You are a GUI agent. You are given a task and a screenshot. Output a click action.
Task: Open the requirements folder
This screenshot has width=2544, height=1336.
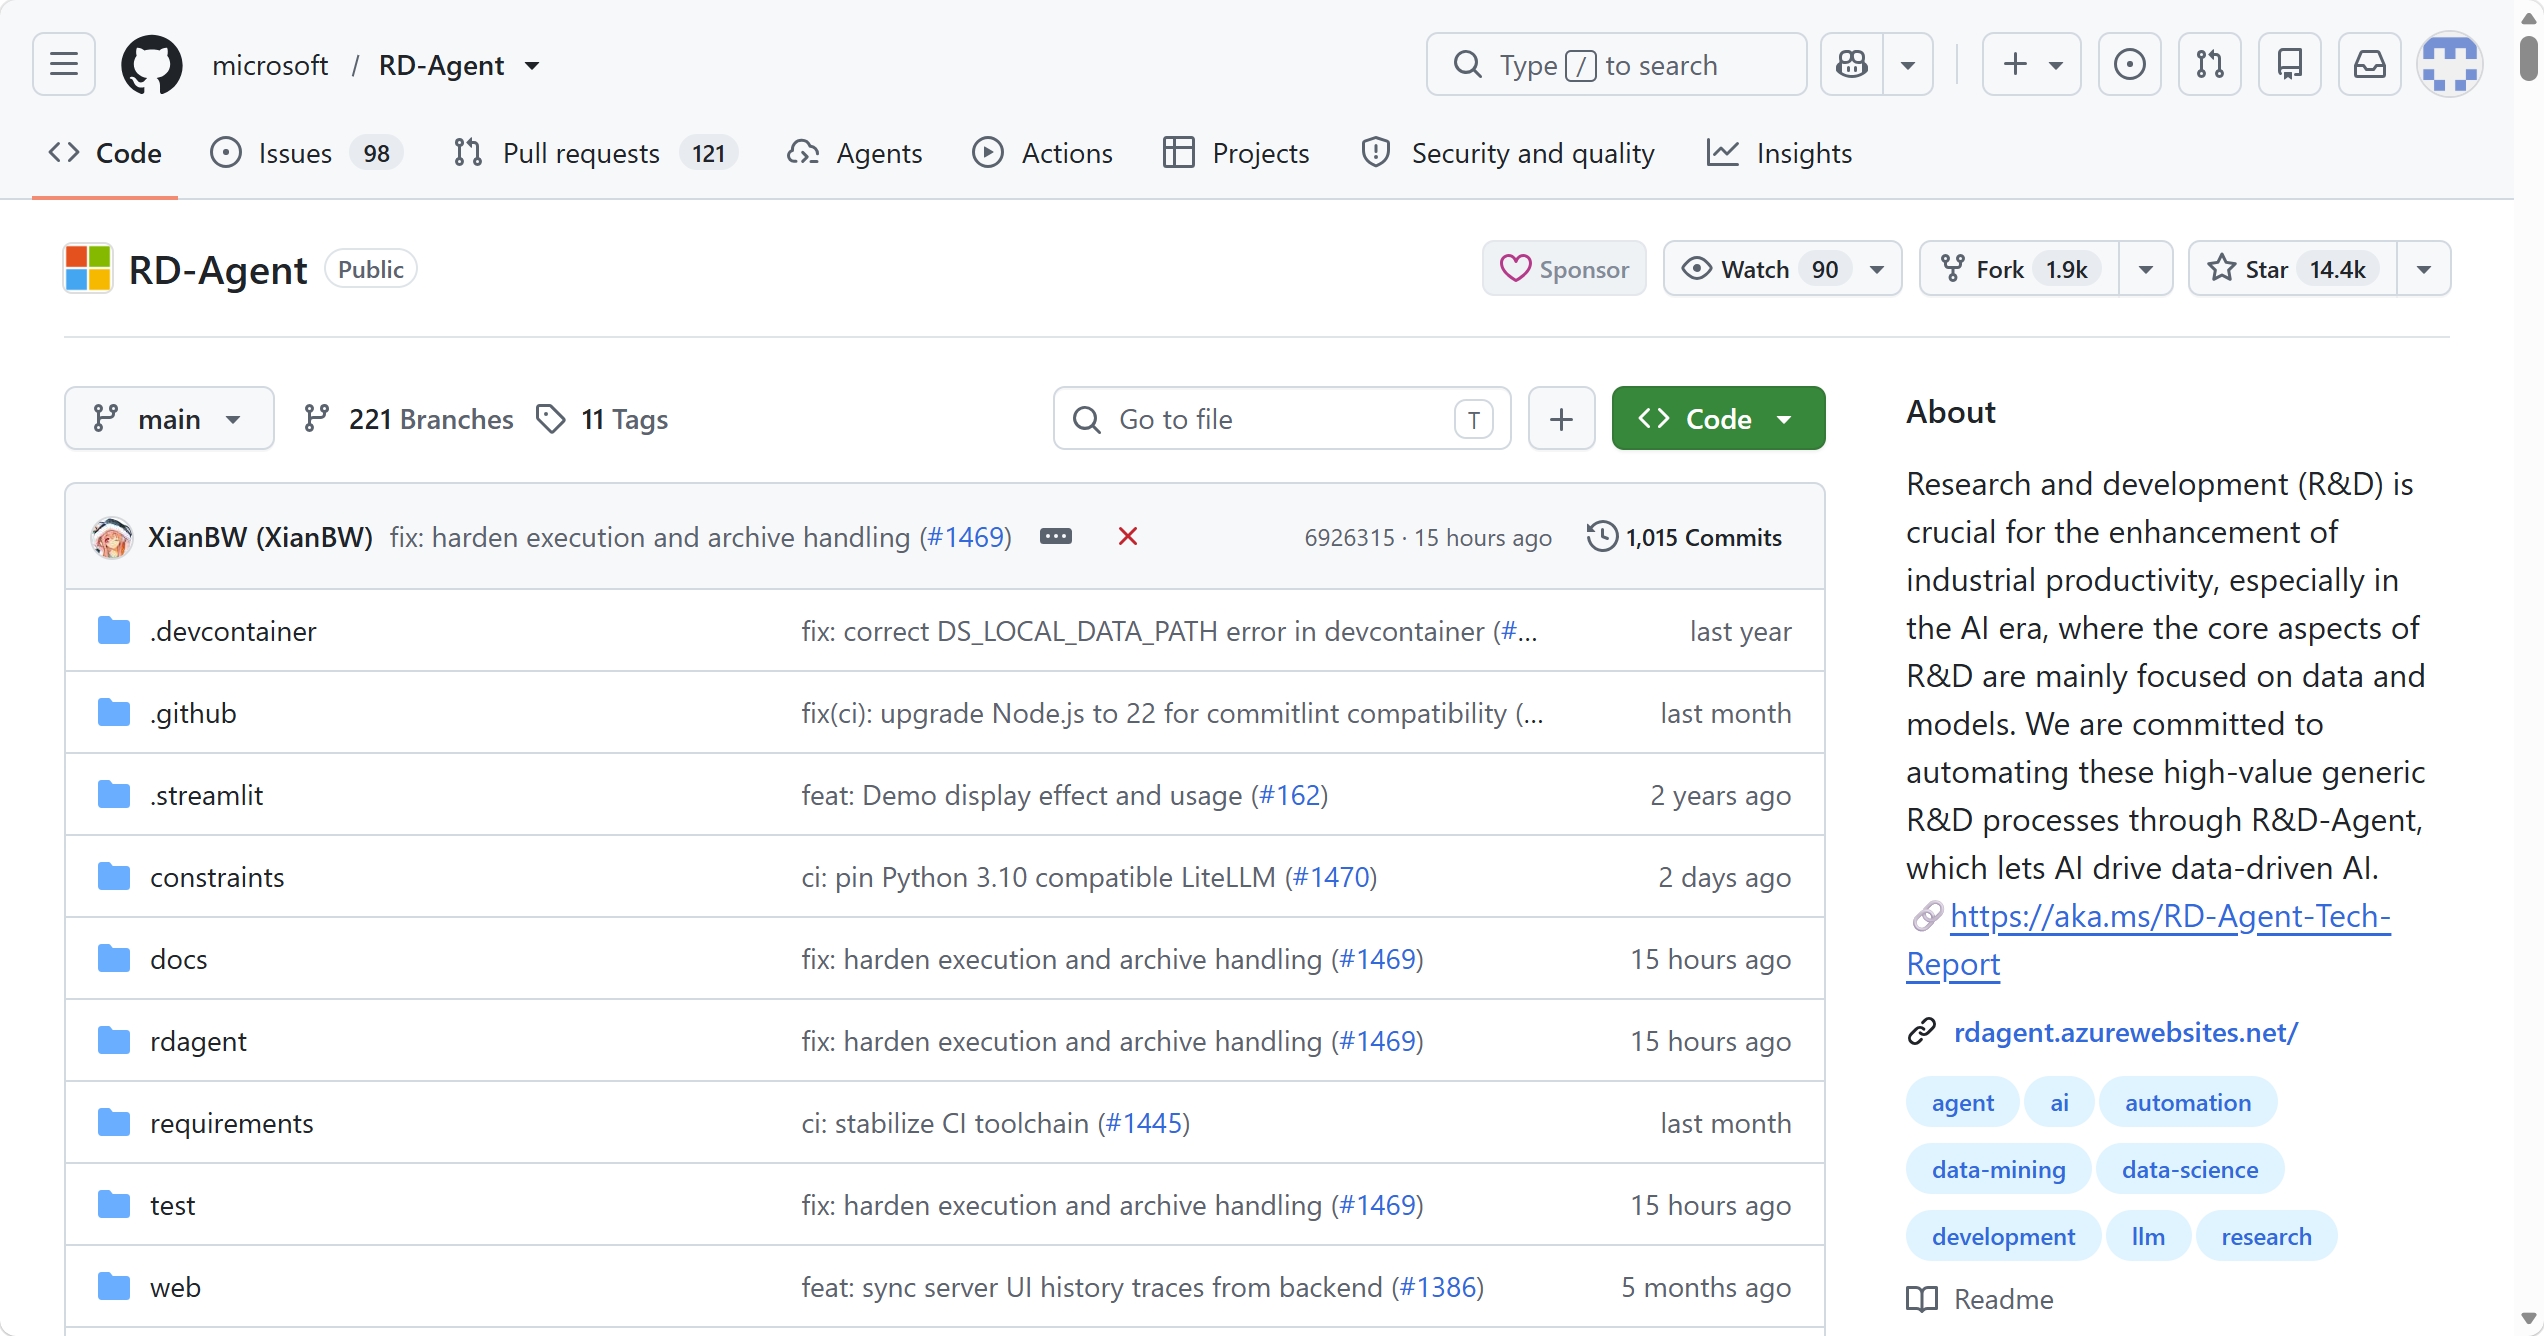pos(231,1123)
